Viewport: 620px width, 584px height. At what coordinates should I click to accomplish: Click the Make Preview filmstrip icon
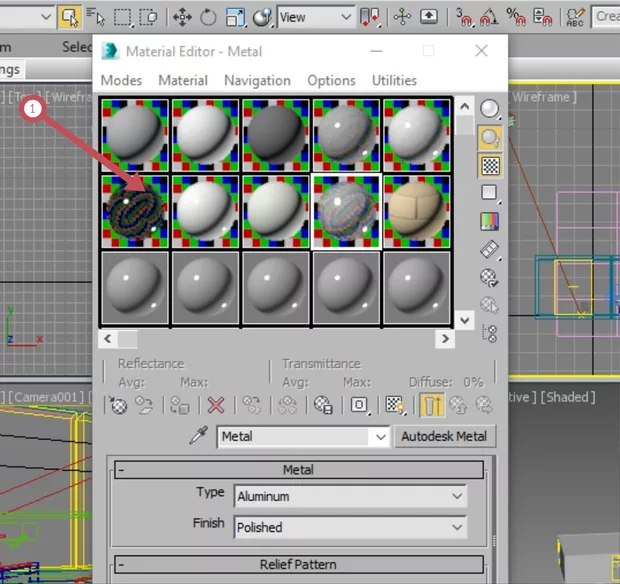[x=489, y=249]
